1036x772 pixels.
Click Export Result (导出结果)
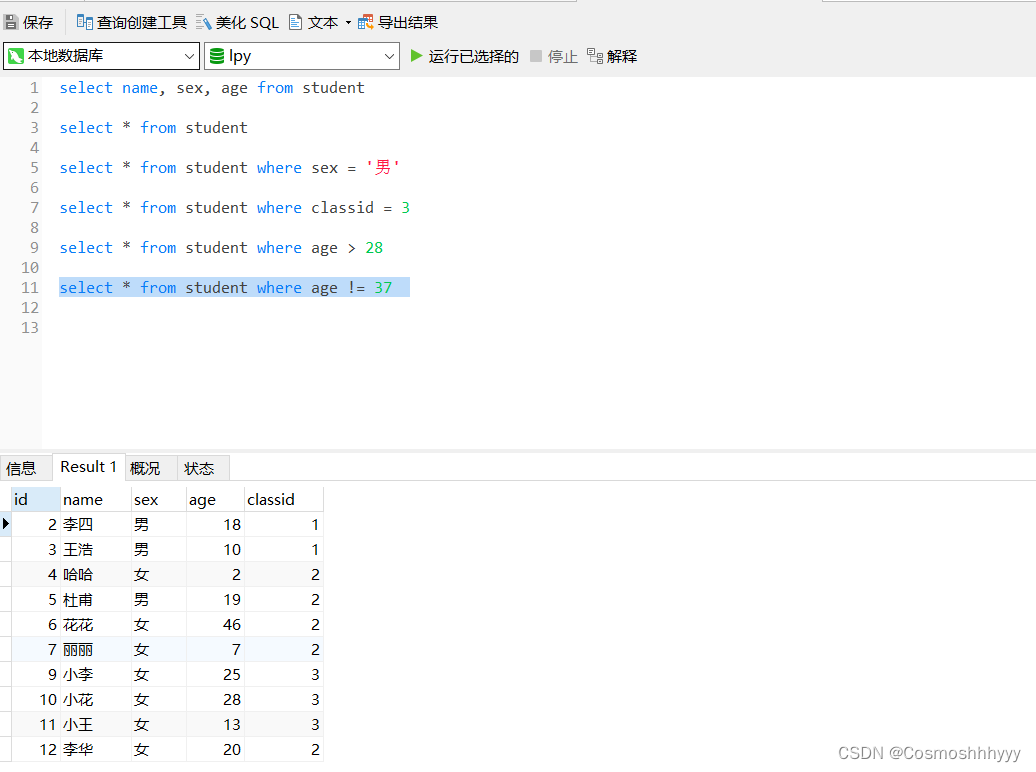pyautogui.click(x=398, y=22)
